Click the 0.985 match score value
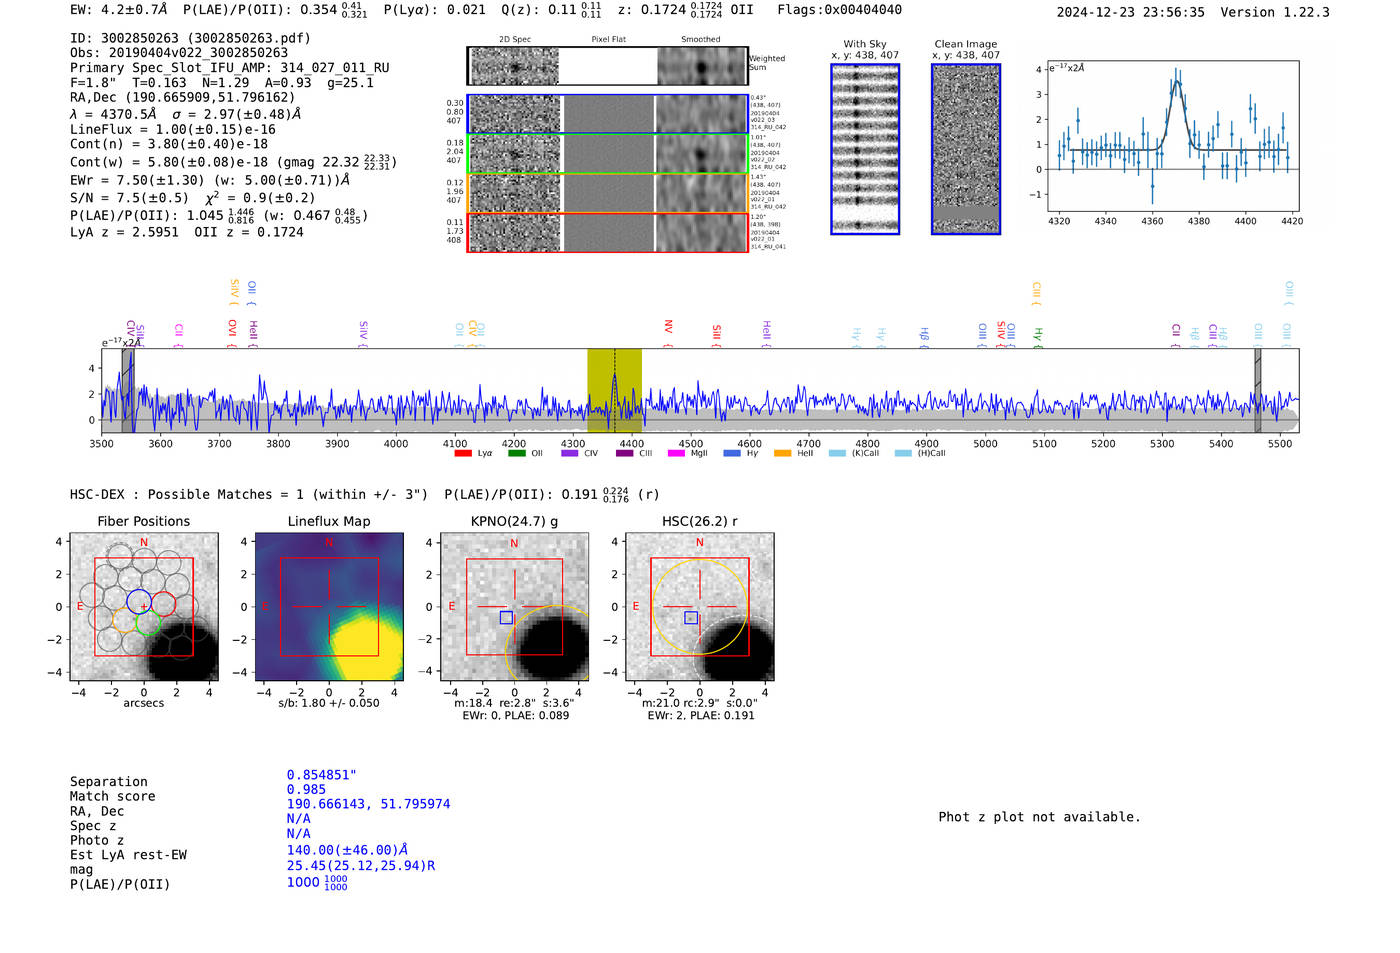 306,790
